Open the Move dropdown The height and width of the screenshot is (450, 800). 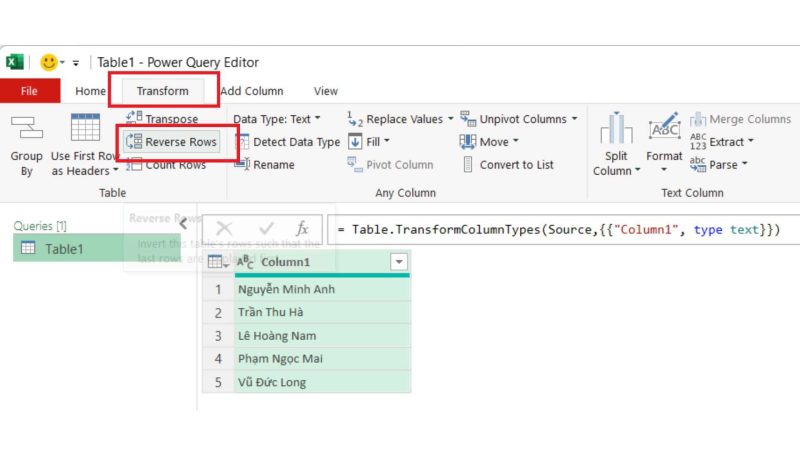coord(489,141)
